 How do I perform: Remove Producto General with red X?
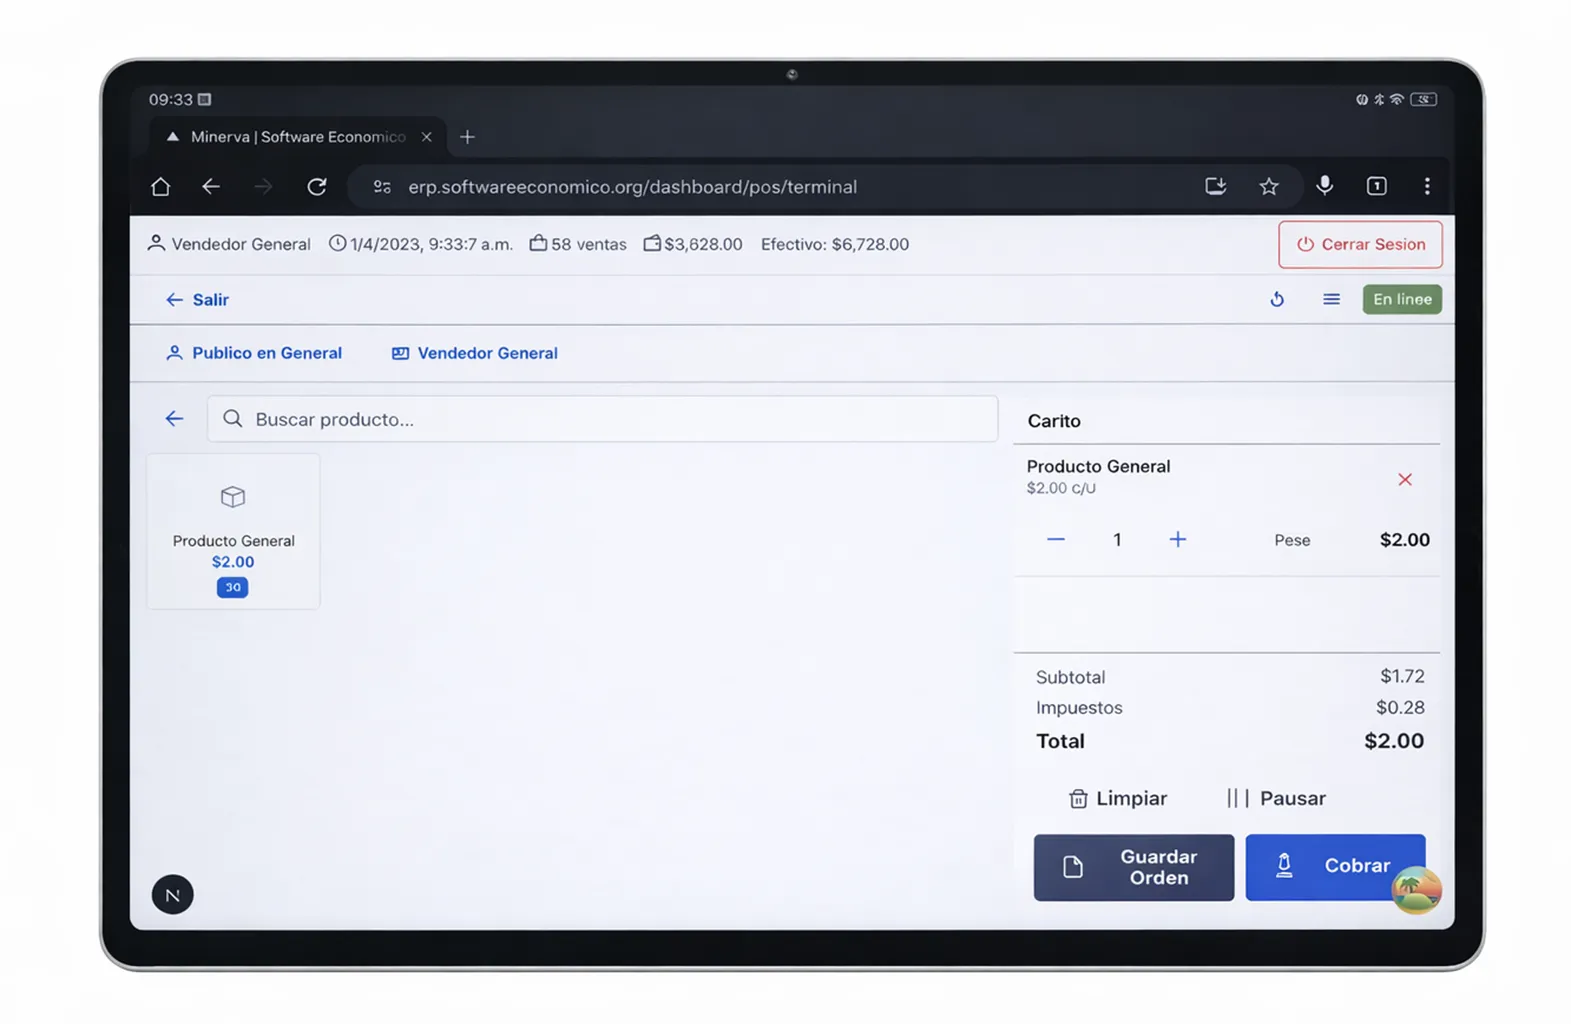click(x=1404, y=480)
